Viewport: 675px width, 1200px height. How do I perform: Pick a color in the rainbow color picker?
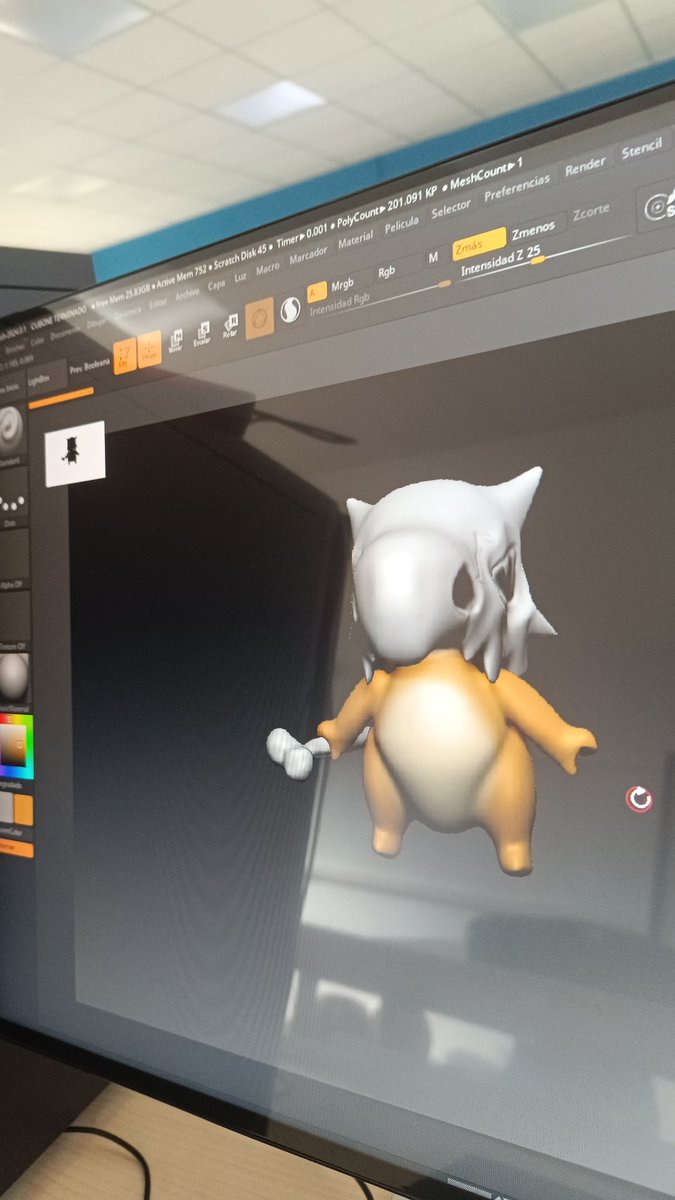point(16,747)
